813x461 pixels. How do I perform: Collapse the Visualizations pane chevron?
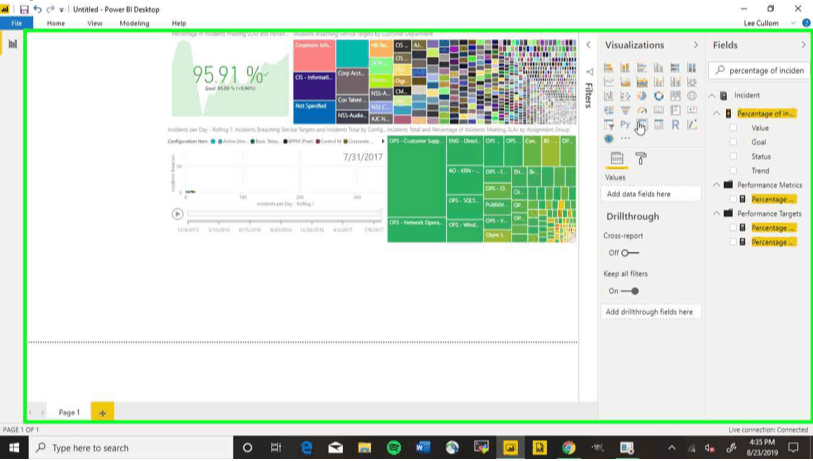click(695, 45)
